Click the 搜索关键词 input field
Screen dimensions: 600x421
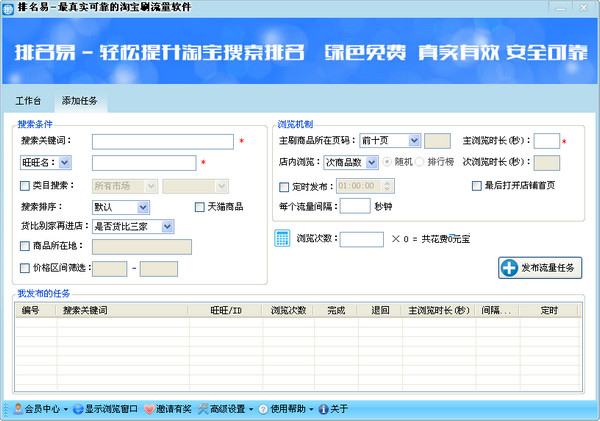[x=162, y=142]
